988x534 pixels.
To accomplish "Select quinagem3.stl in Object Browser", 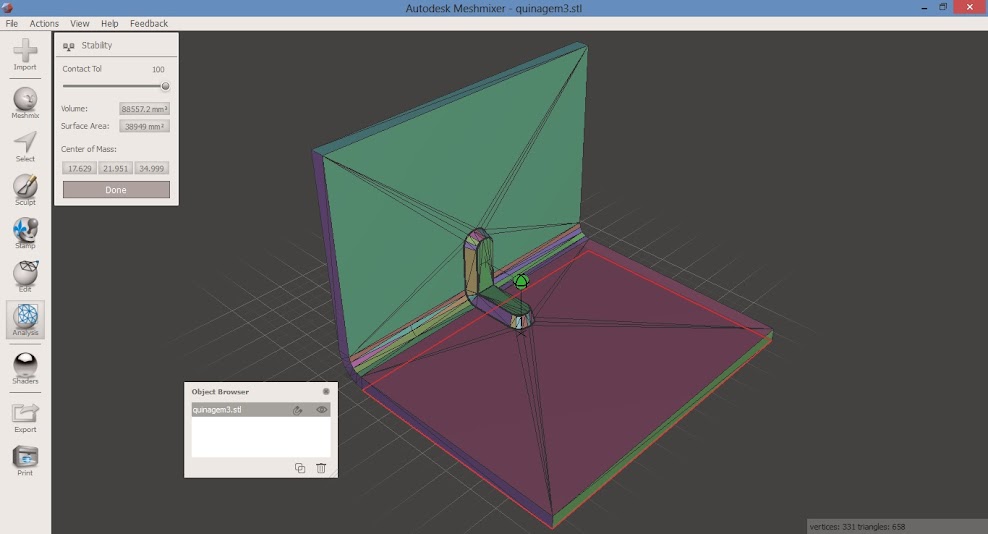I will point(260,410).
